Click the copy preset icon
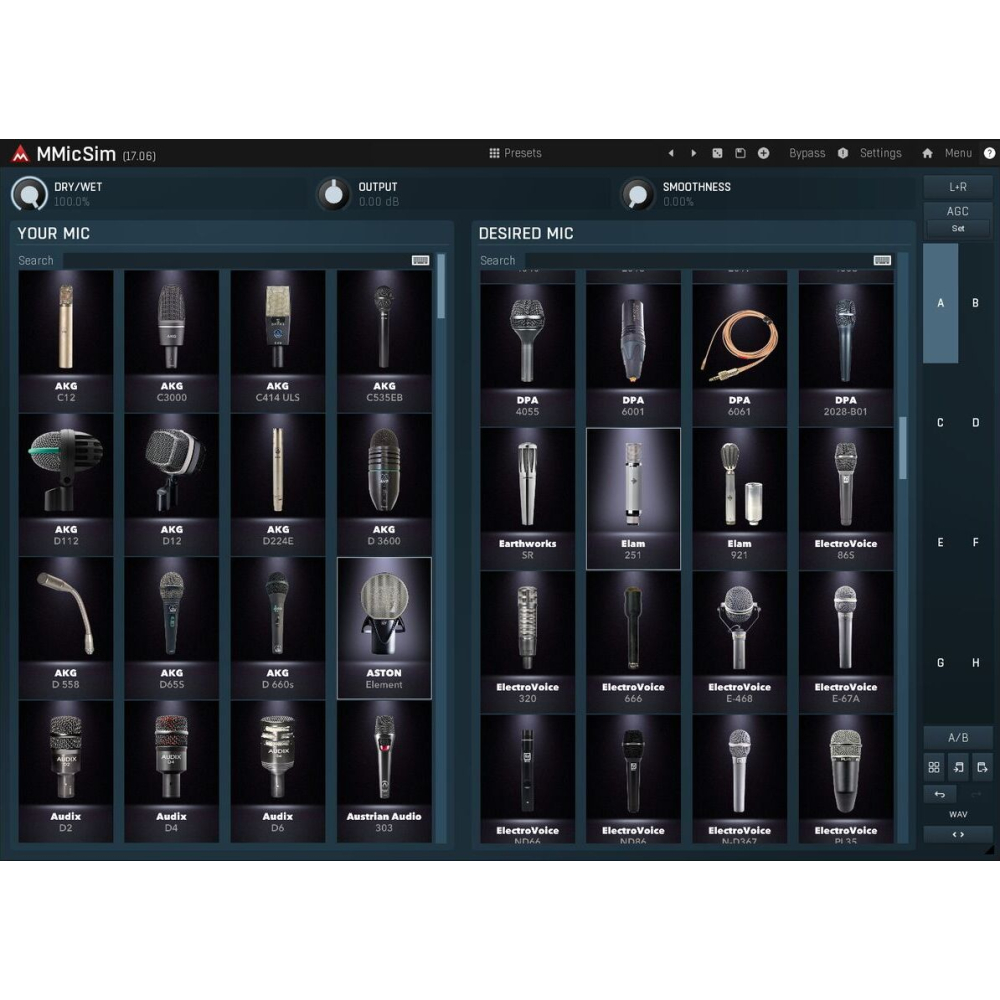The image size is (1000, 1000). tap(958, 767)
